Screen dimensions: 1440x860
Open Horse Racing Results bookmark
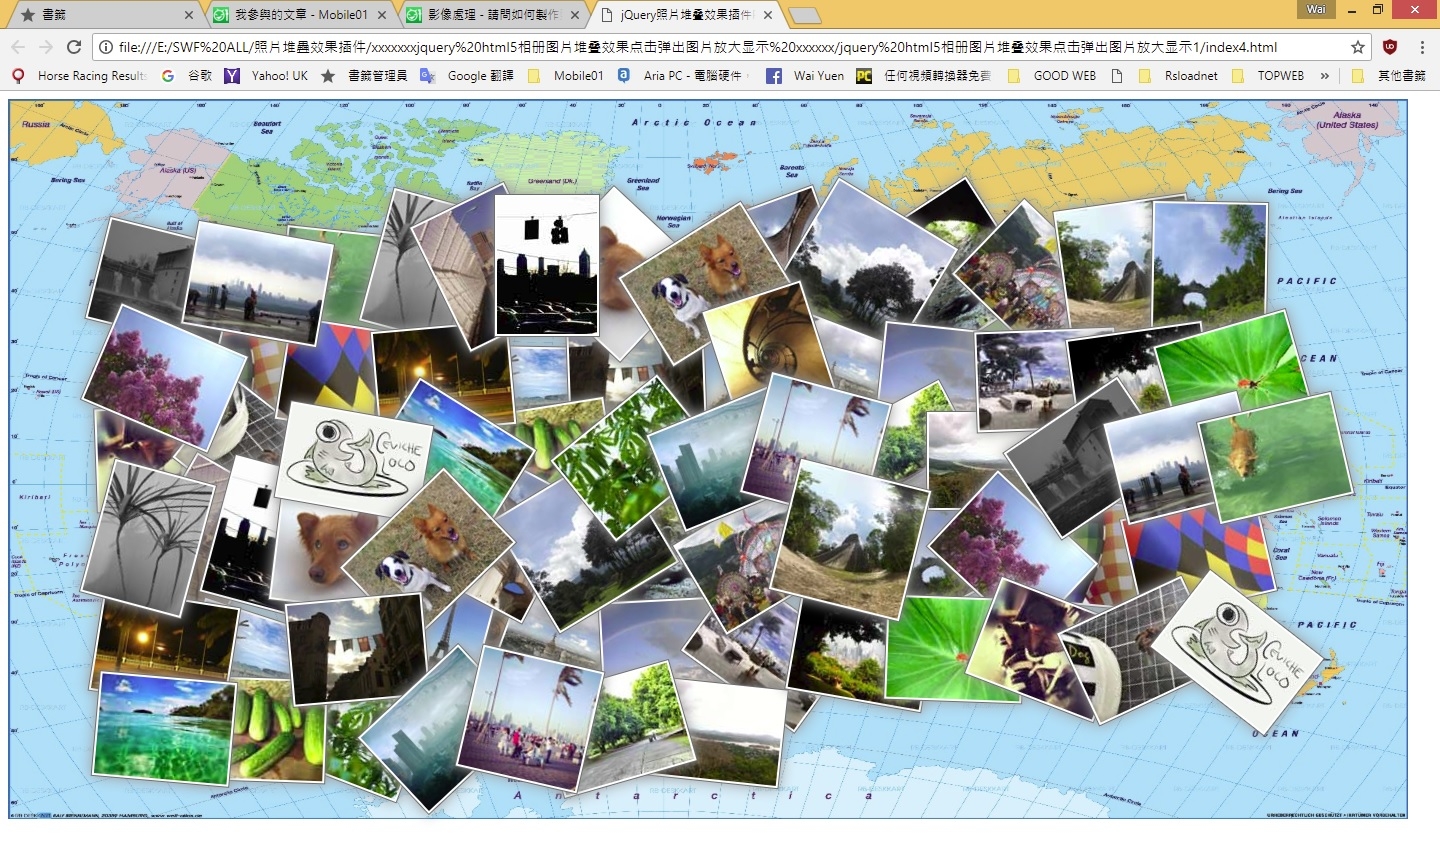click(79, 76)
